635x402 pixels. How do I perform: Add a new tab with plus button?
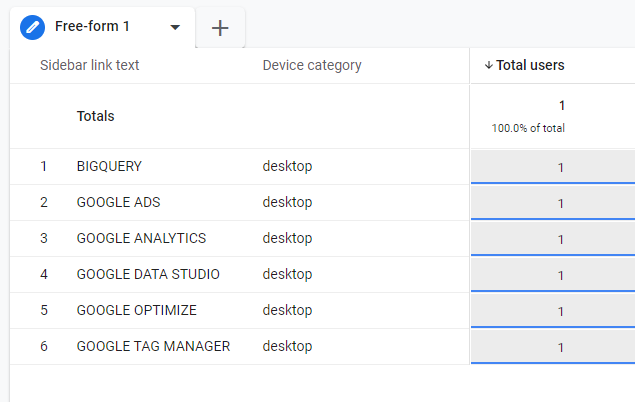point(220,28)
